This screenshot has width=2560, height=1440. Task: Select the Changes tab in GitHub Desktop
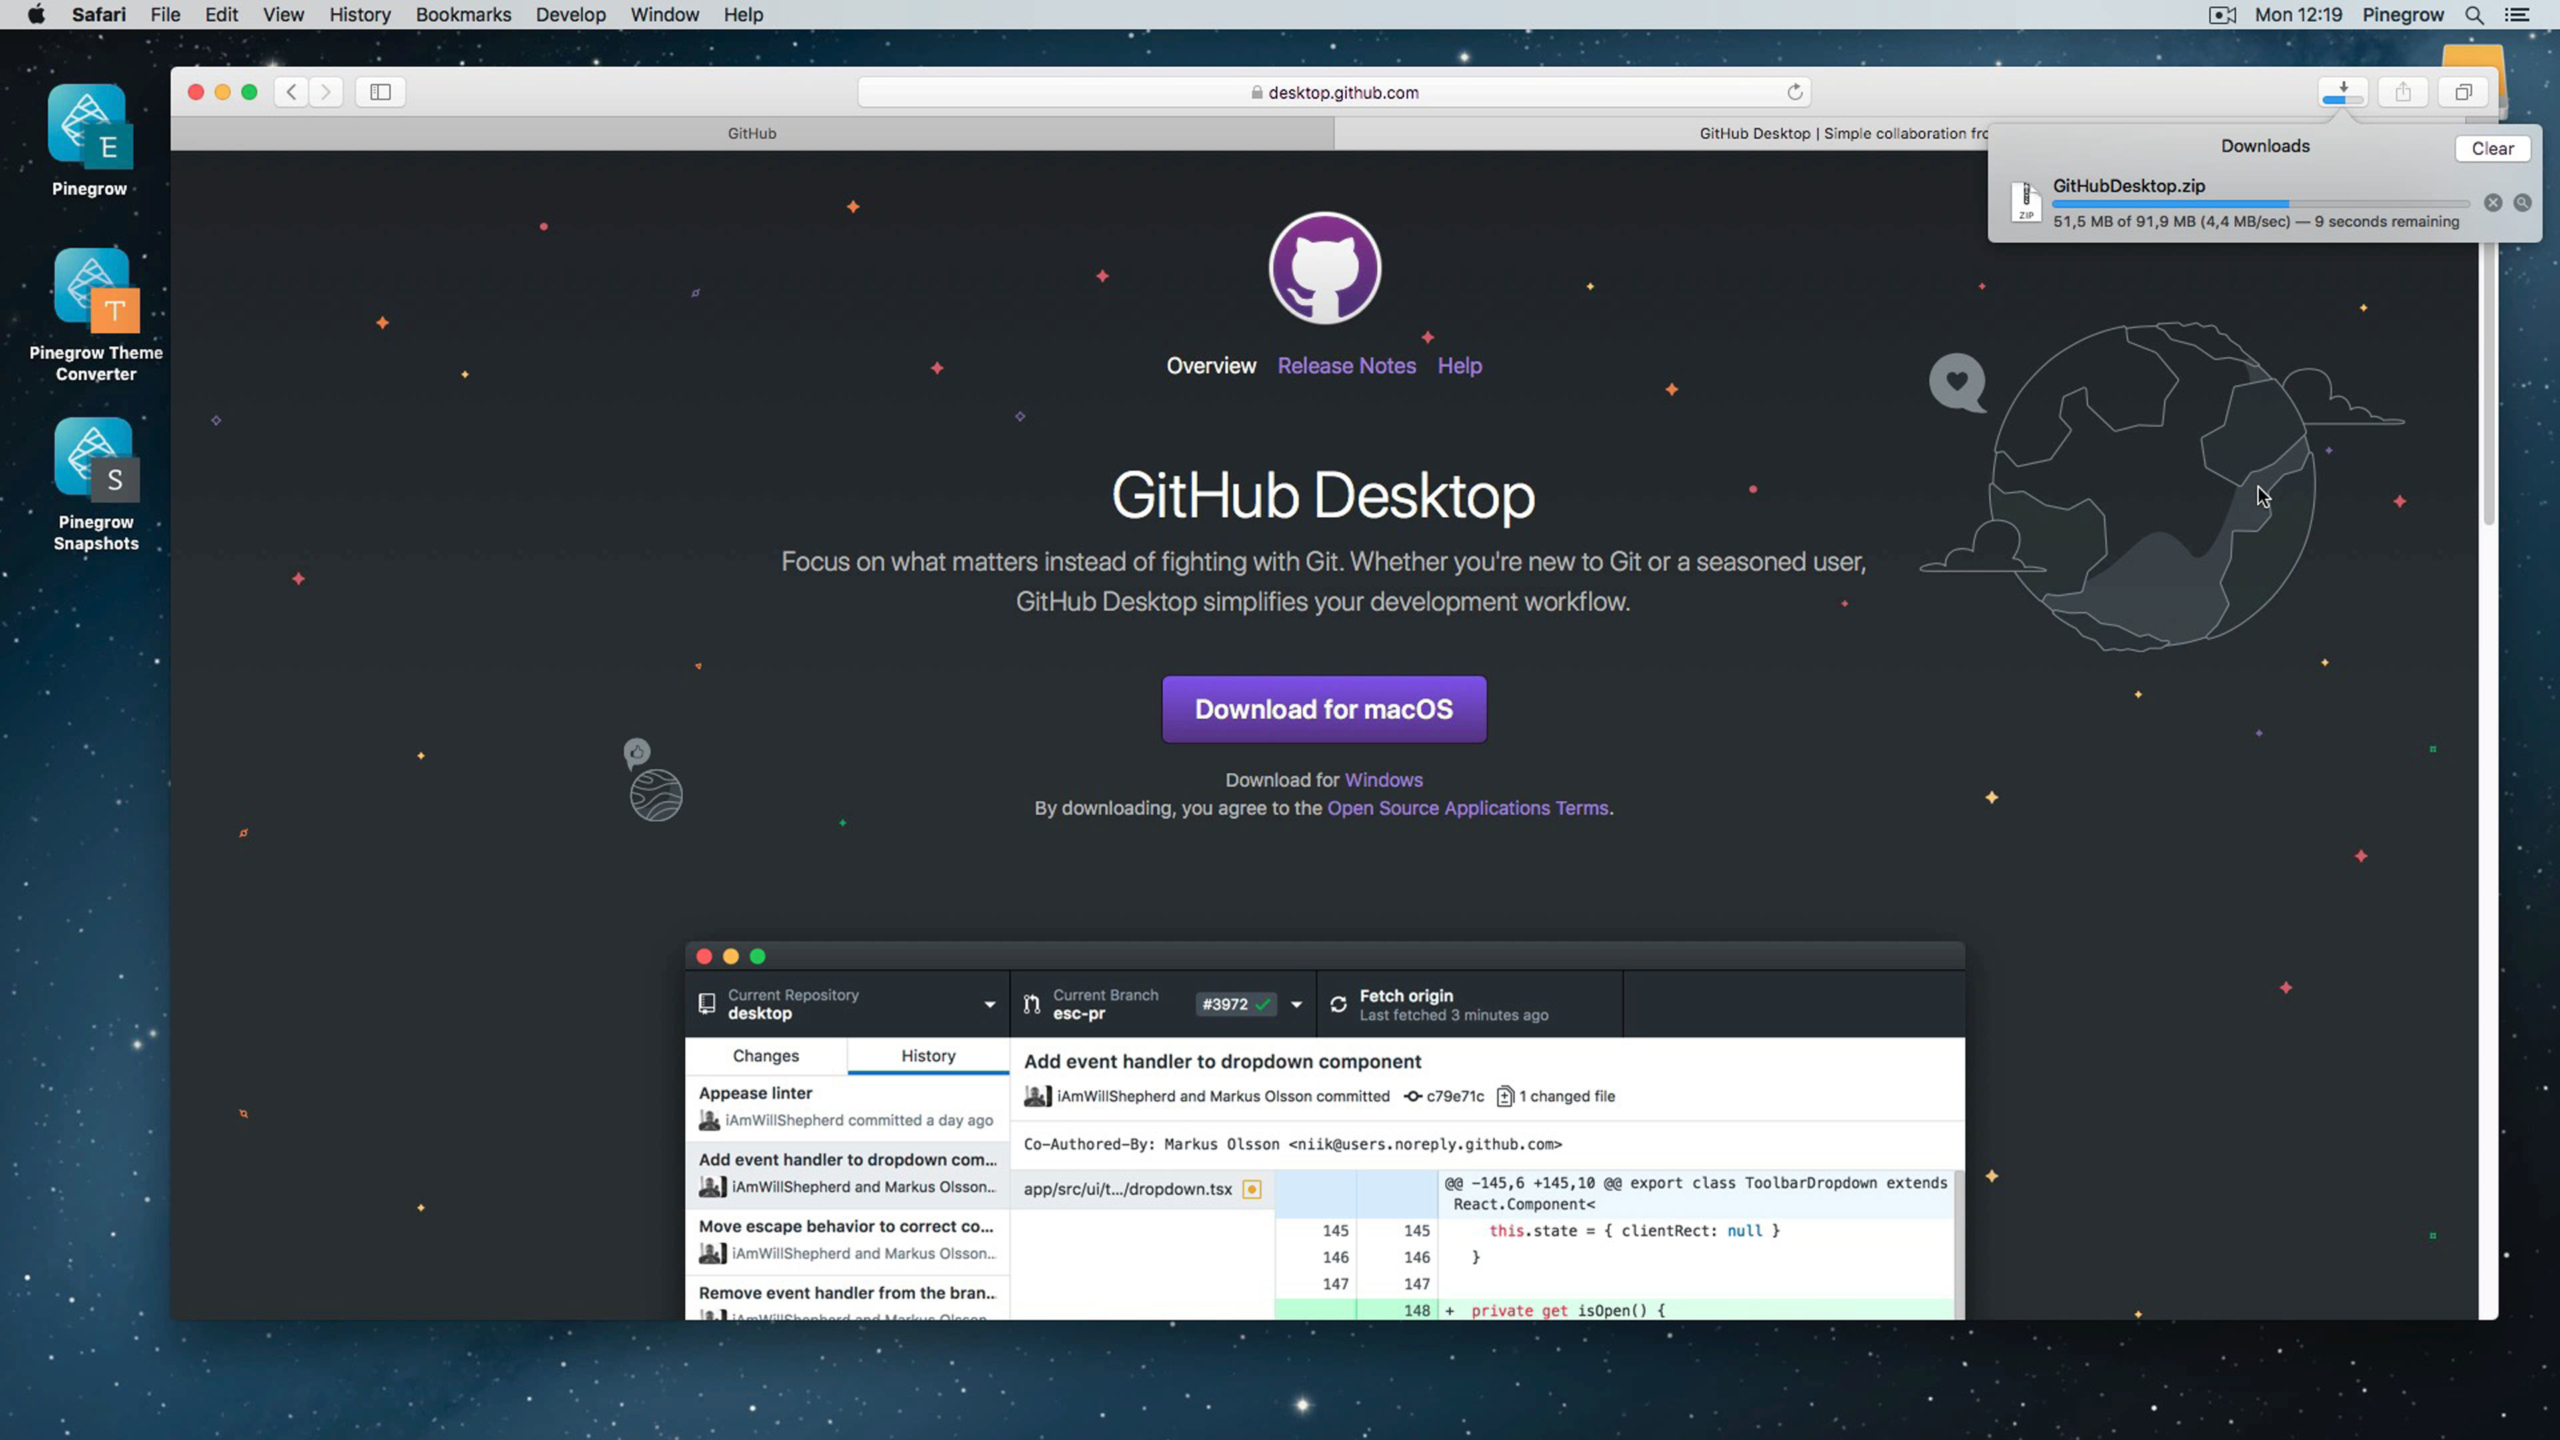[x=765, y=1055]
